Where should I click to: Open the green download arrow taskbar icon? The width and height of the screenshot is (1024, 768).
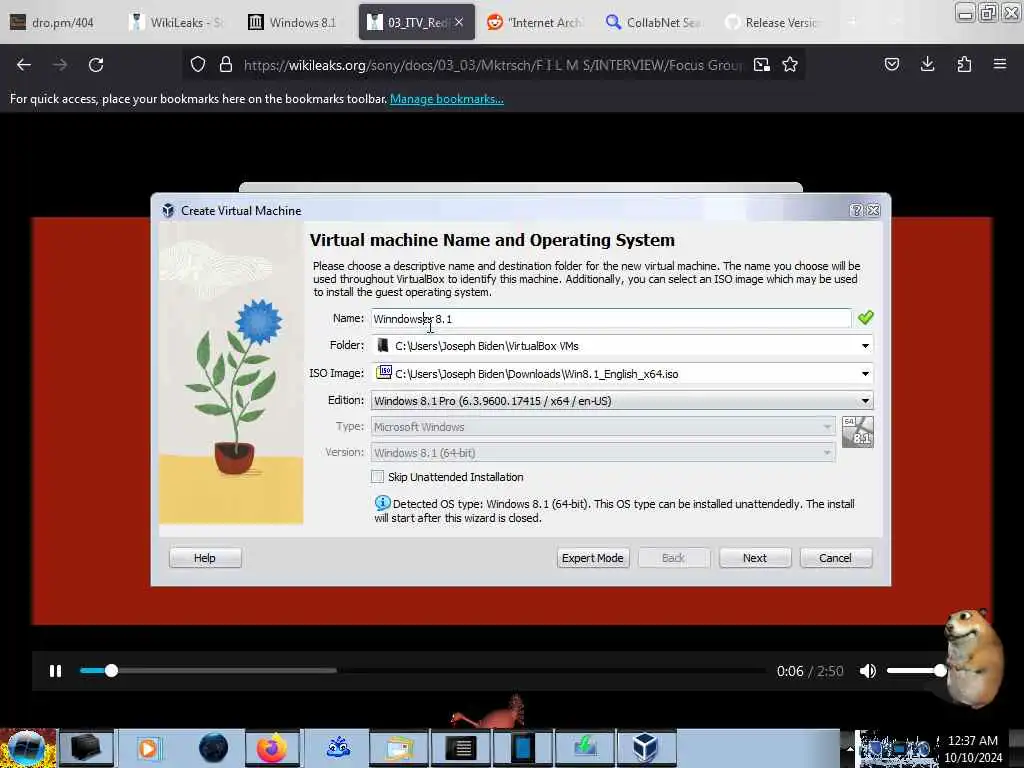585,748
